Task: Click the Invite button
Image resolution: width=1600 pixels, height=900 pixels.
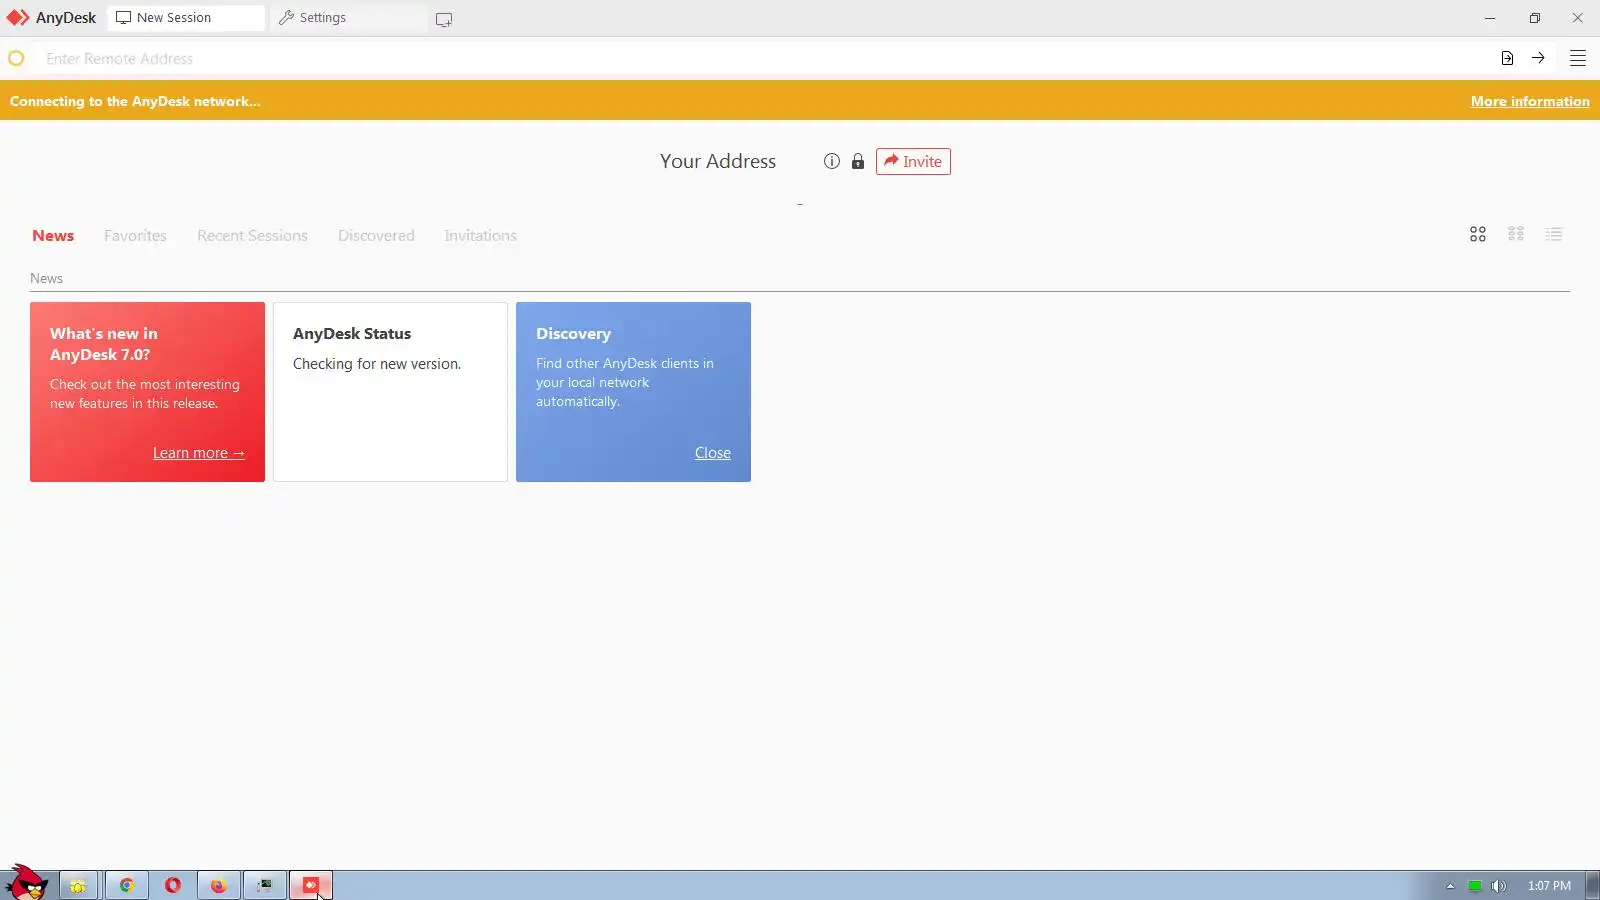Action: [913, 161]
